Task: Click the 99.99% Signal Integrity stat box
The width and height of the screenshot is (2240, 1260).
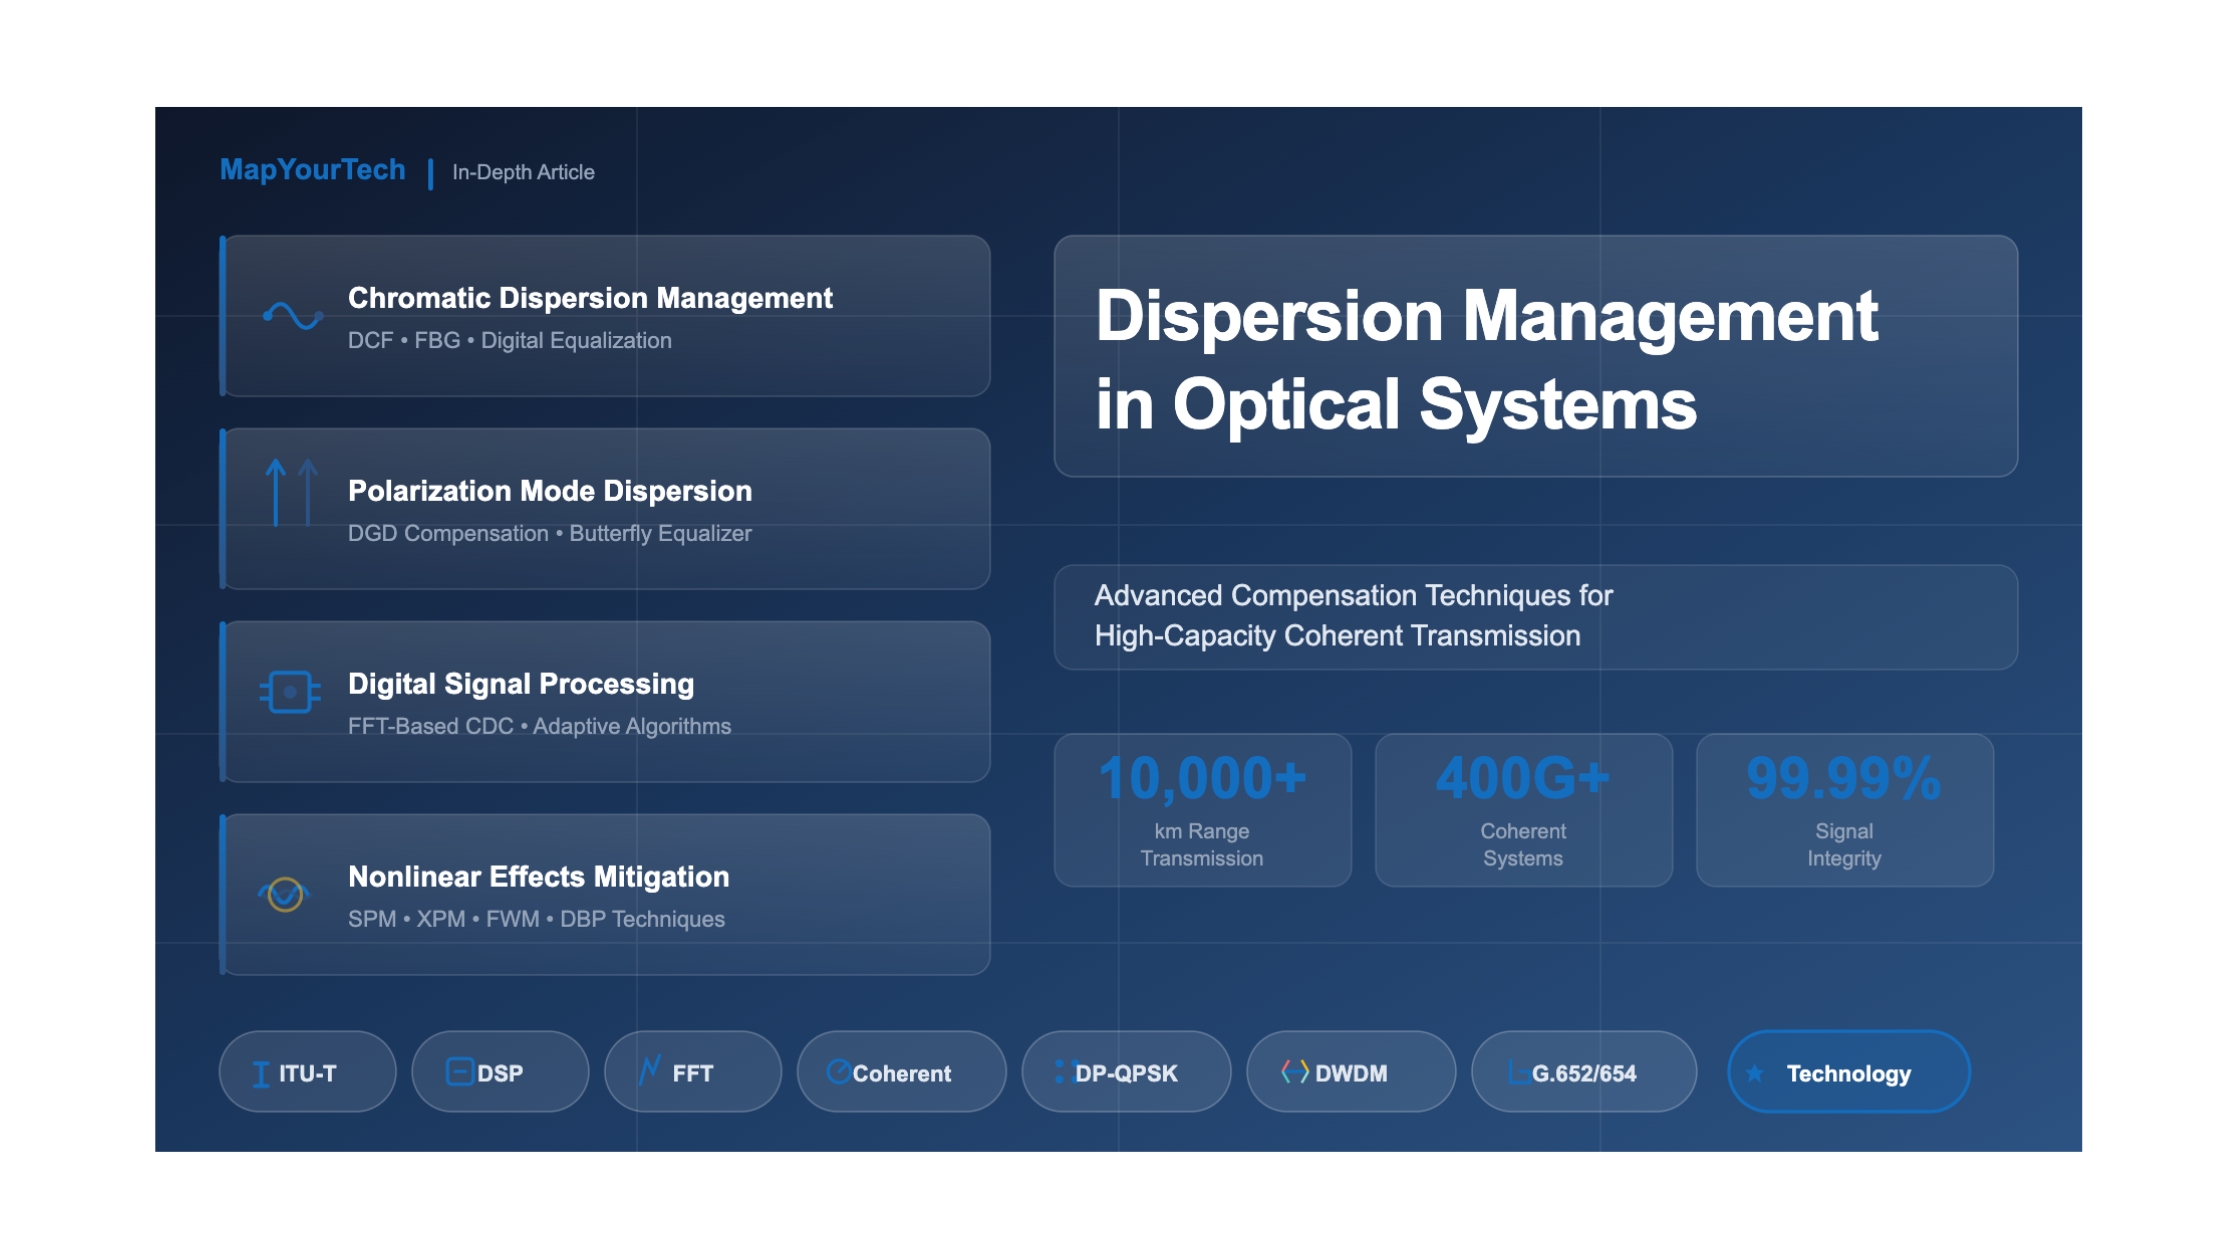Action: 1844,810
